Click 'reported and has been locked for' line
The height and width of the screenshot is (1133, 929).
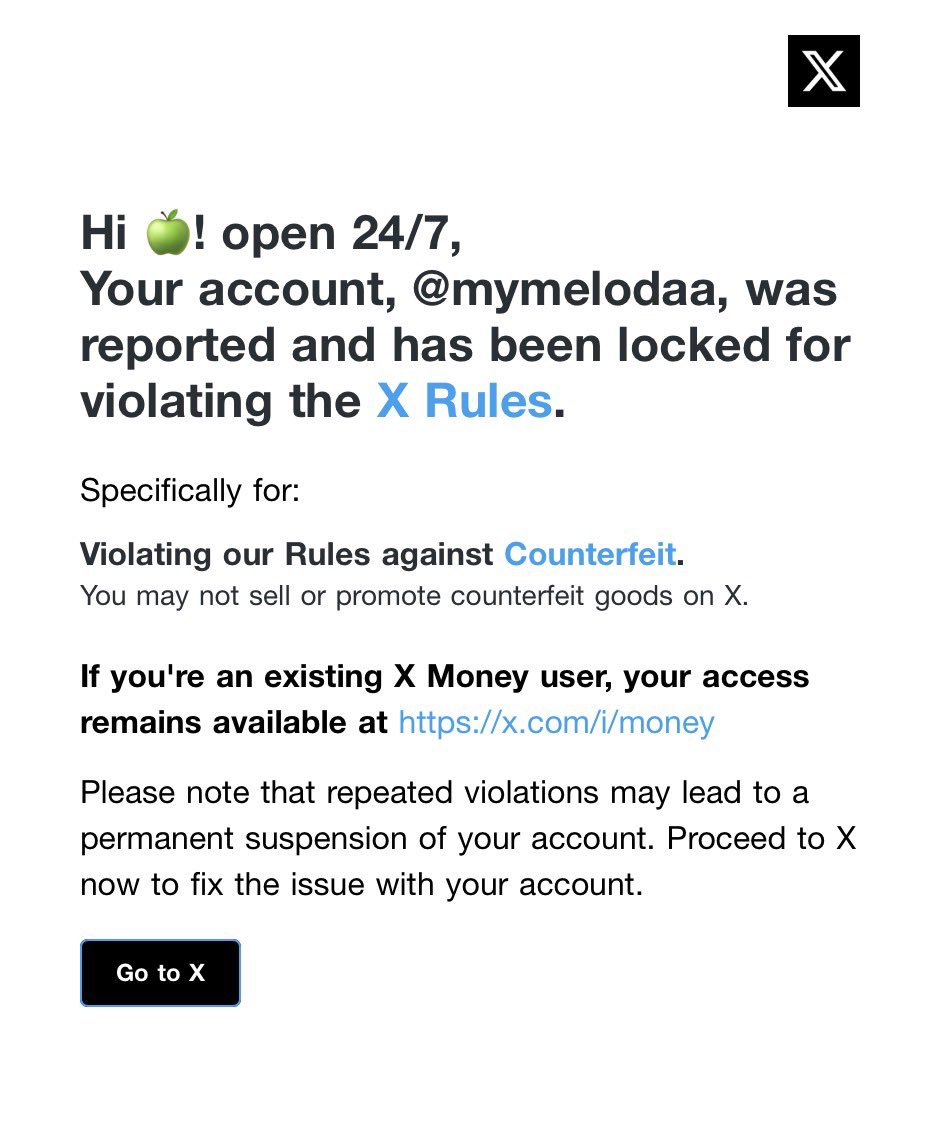pos(465,345)
